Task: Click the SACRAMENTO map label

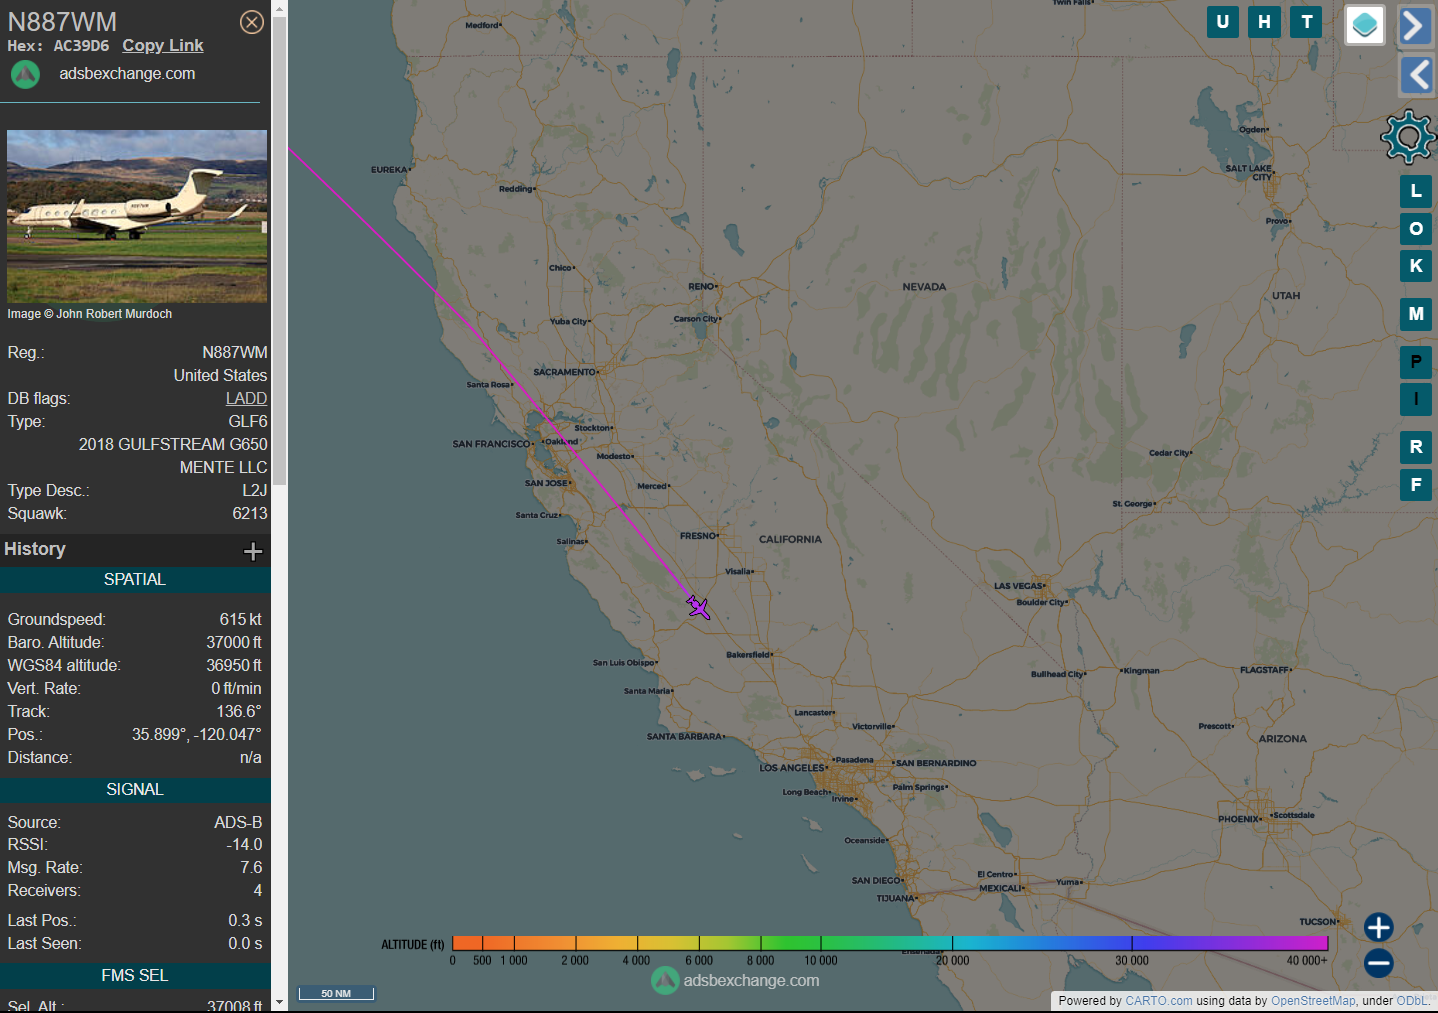Action: coord(565,372)
